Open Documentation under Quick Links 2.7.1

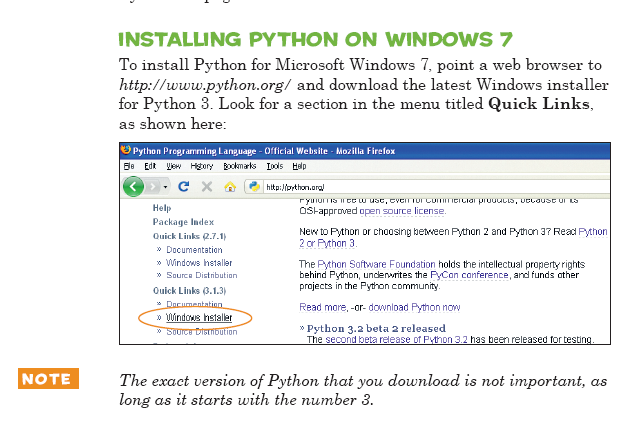tap(194, 250)
